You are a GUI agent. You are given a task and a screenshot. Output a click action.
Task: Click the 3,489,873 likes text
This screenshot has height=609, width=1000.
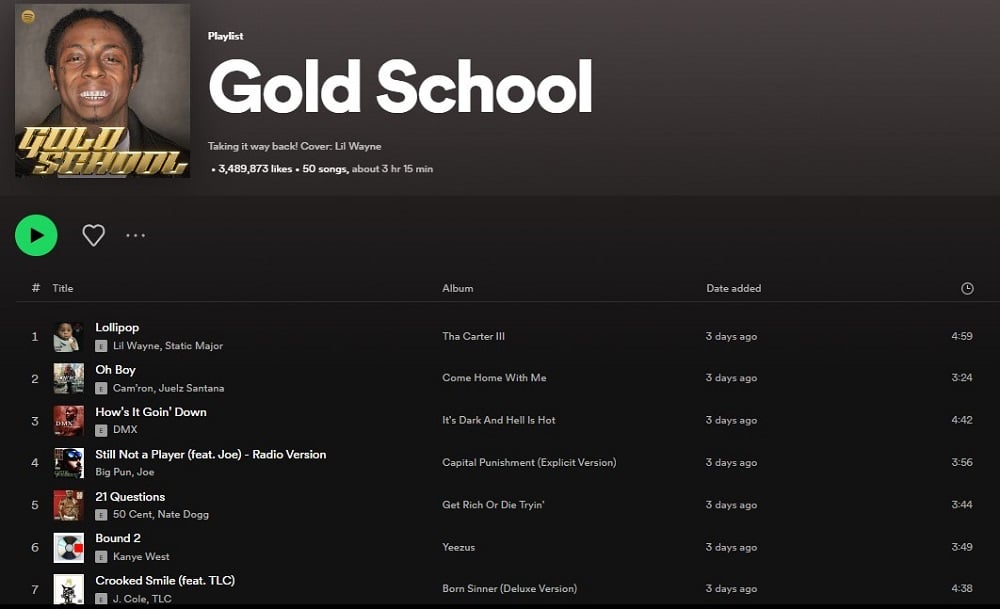point(255,169)
